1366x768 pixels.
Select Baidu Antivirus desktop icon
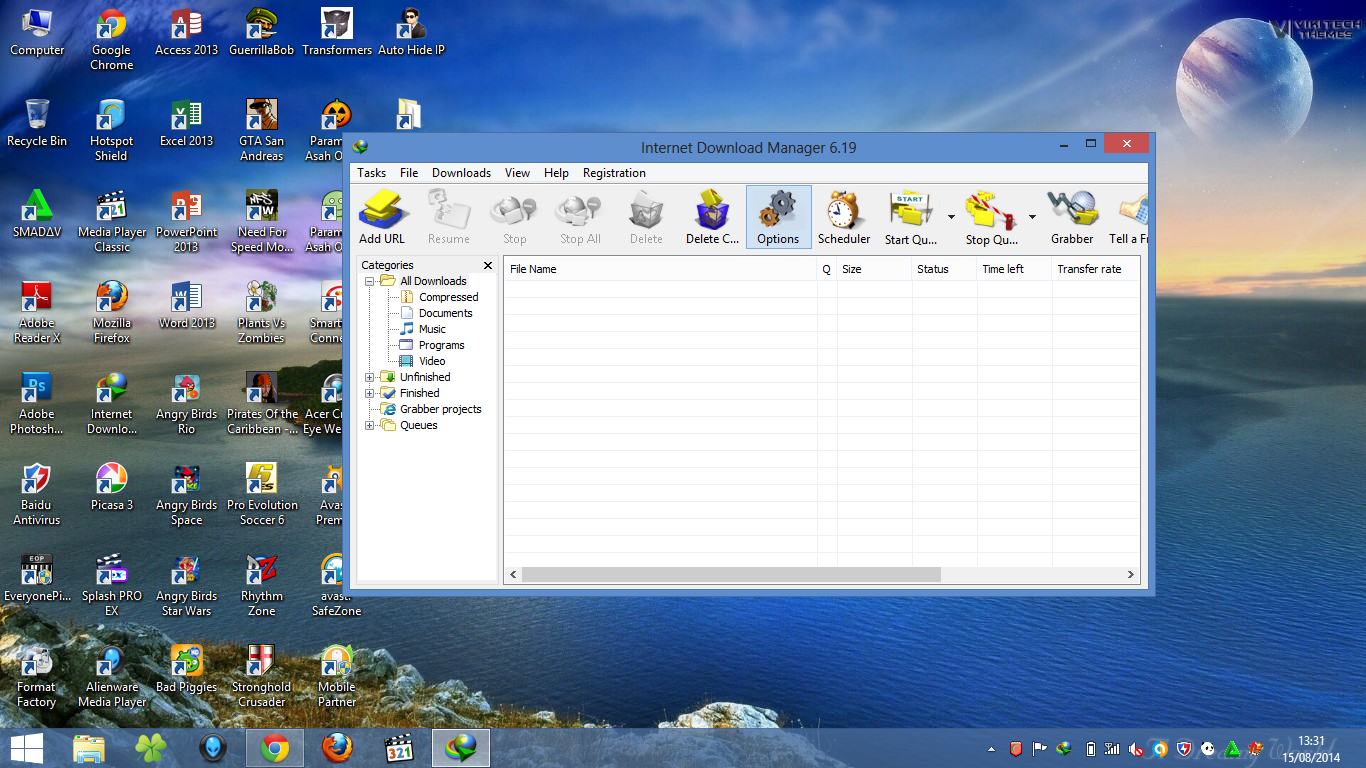pyautogui.click(x=37, y=493)
